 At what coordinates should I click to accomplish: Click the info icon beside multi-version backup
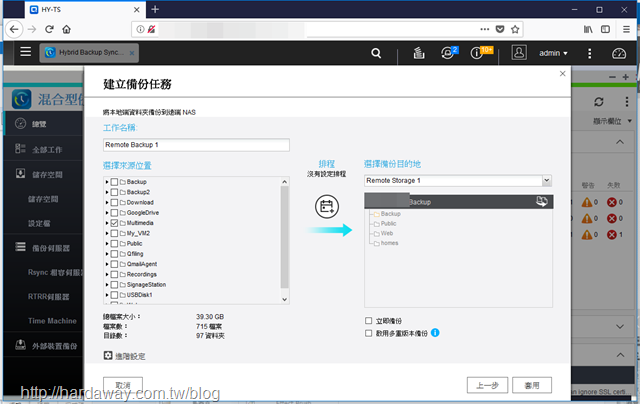tap(435, 333)
